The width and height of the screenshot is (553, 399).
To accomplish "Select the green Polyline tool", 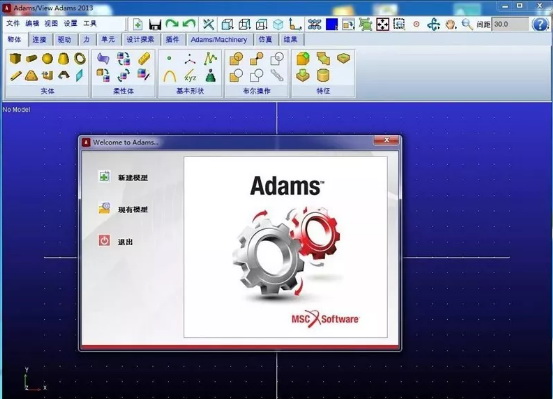I will point(210,59).
